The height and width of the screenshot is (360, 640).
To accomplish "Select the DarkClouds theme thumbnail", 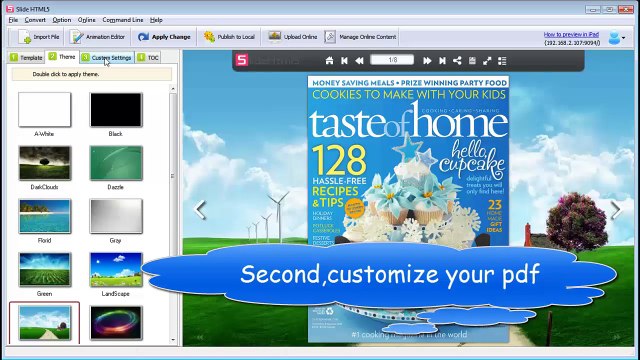I will point(44,163).
